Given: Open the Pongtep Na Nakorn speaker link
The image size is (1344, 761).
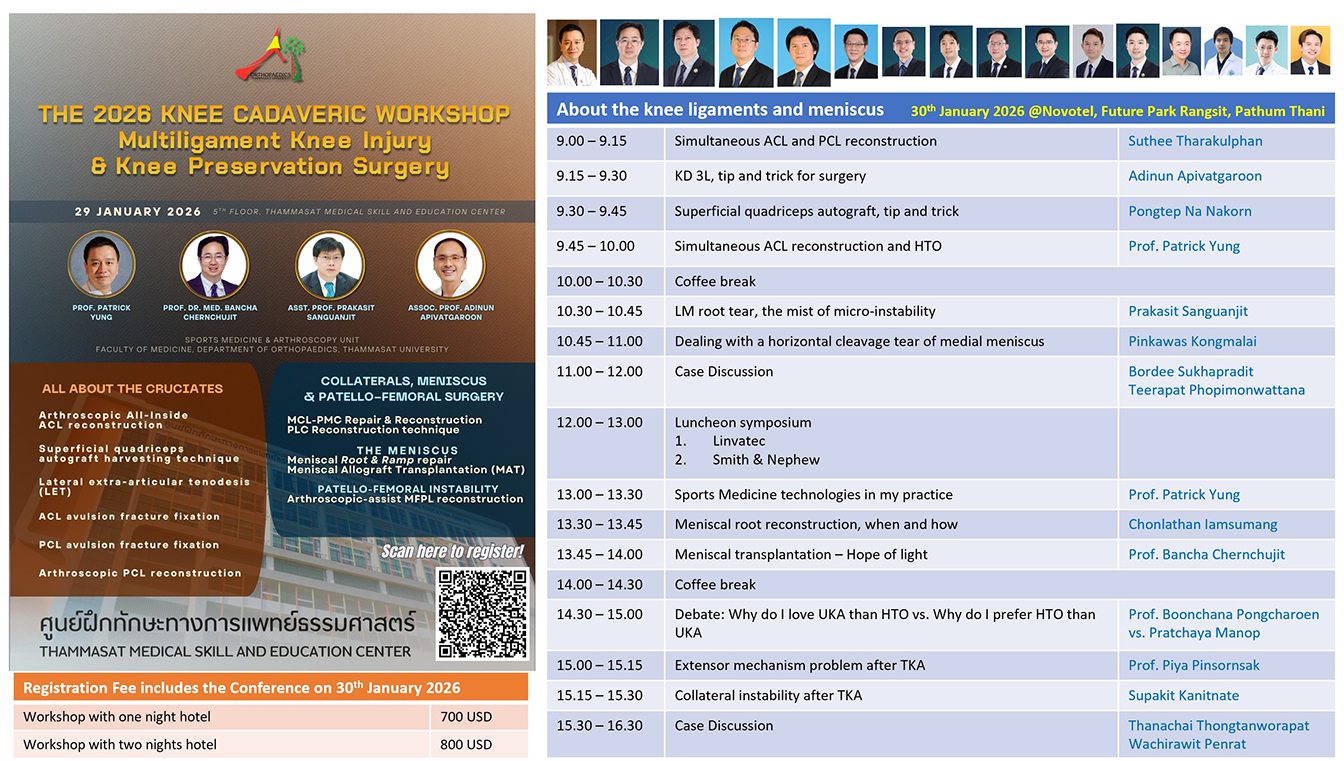Looking at the screenshot, I should (x=1189, y=211).
